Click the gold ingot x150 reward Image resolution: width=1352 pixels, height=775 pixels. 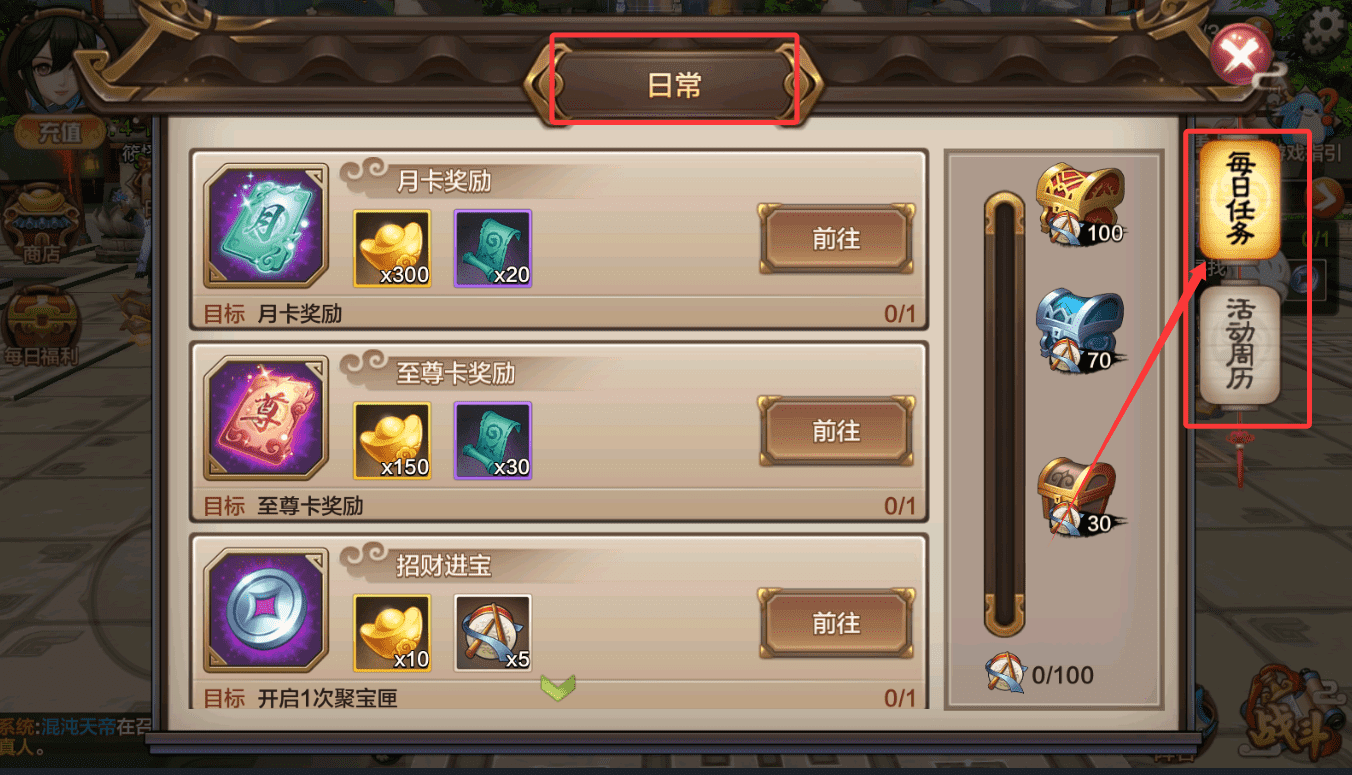pyautogui.click(x=393, y=441)
